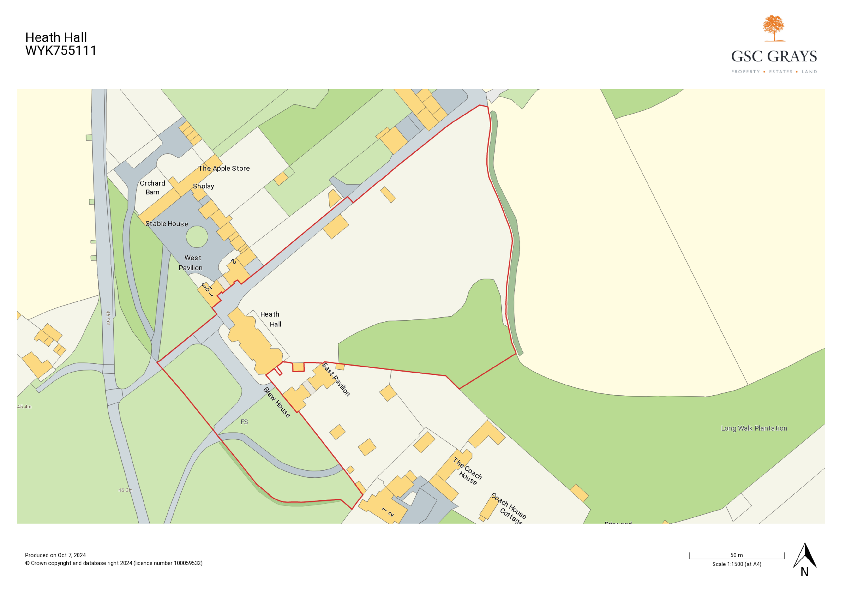Click the circular lawn in the stable courtyard
The height and width of the screenshot is (595, 842).
[x=197, y=238]
